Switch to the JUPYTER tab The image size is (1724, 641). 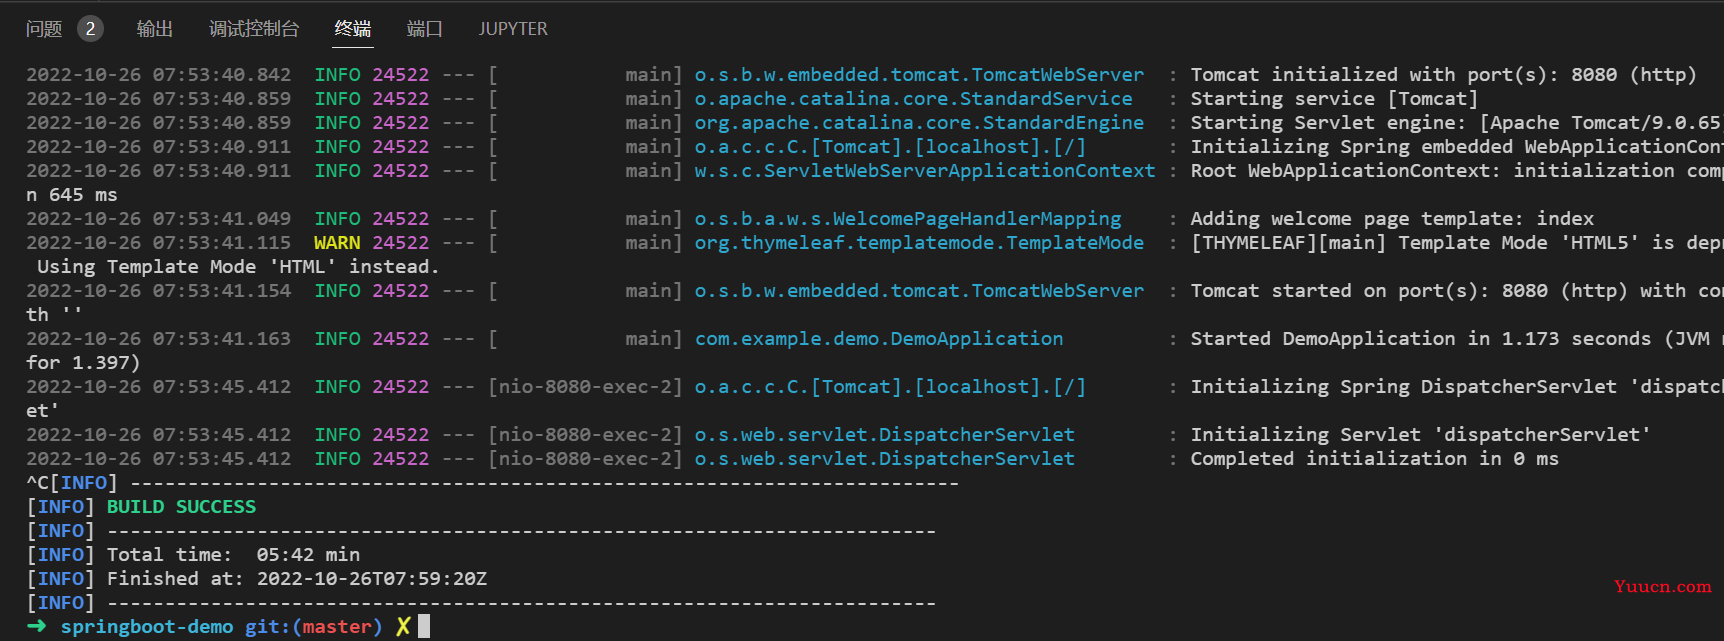point(513,29)
